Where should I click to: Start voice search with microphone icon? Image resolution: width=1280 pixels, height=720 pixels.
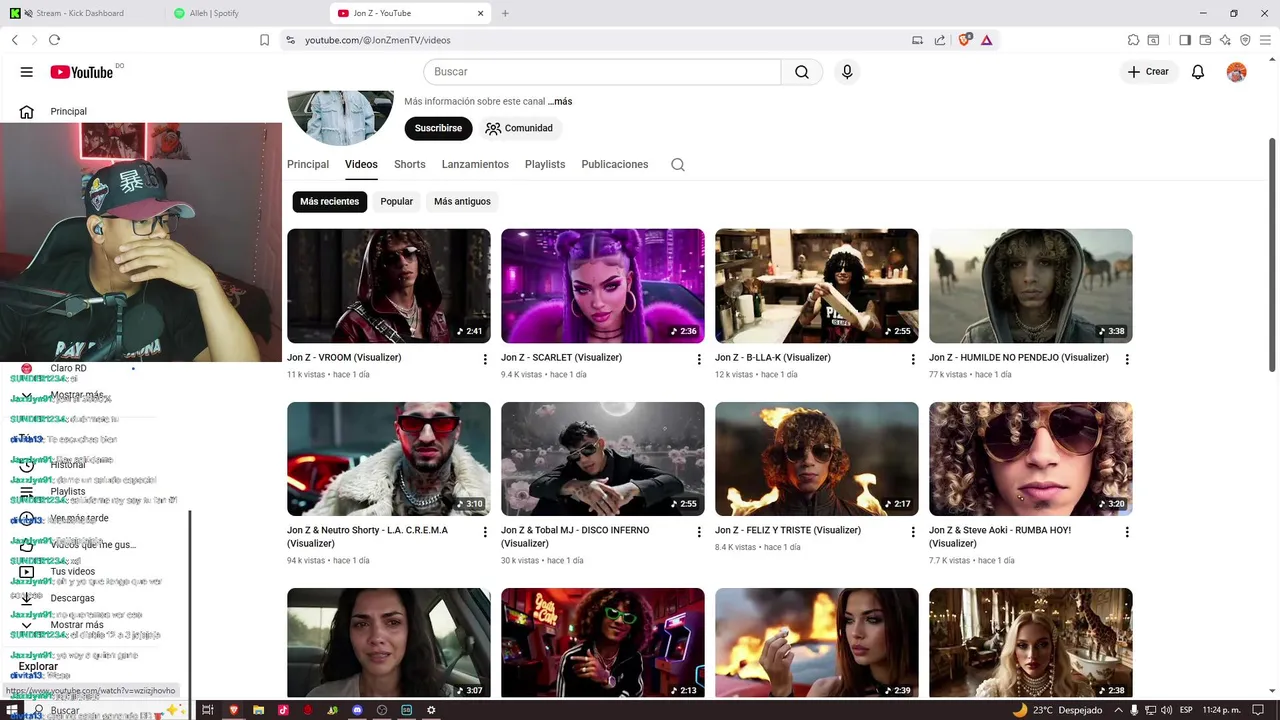(x=847, y=72)
